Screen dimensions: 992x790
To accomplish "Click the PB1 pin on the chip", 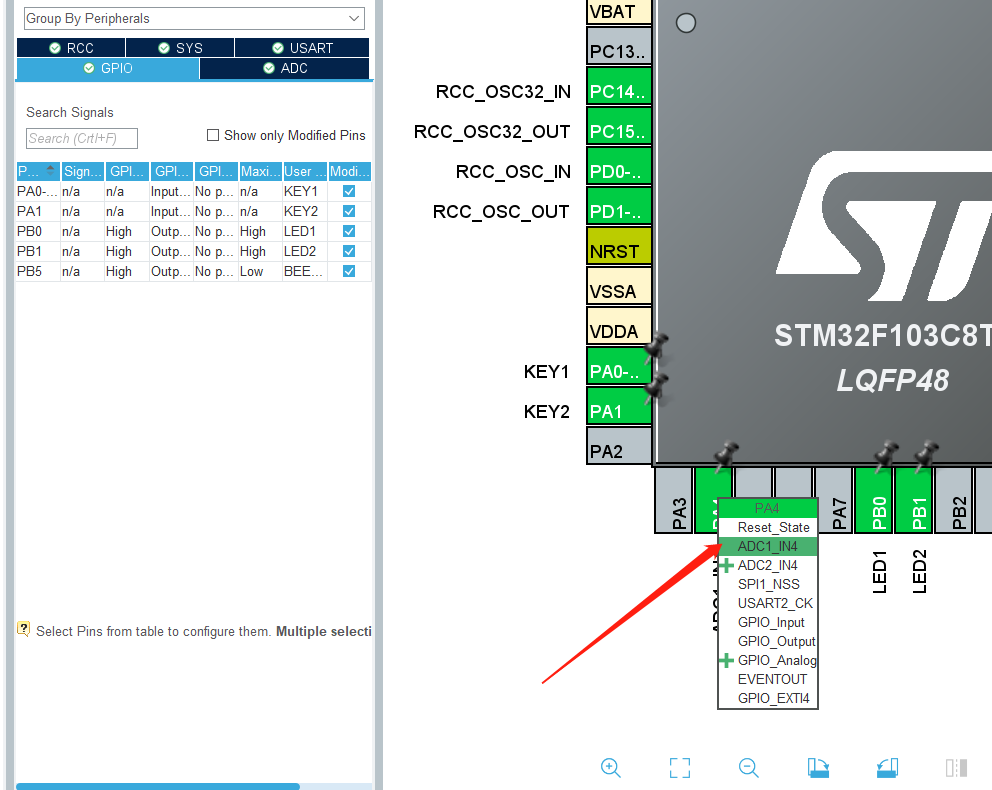I will (x=914, y=500).
